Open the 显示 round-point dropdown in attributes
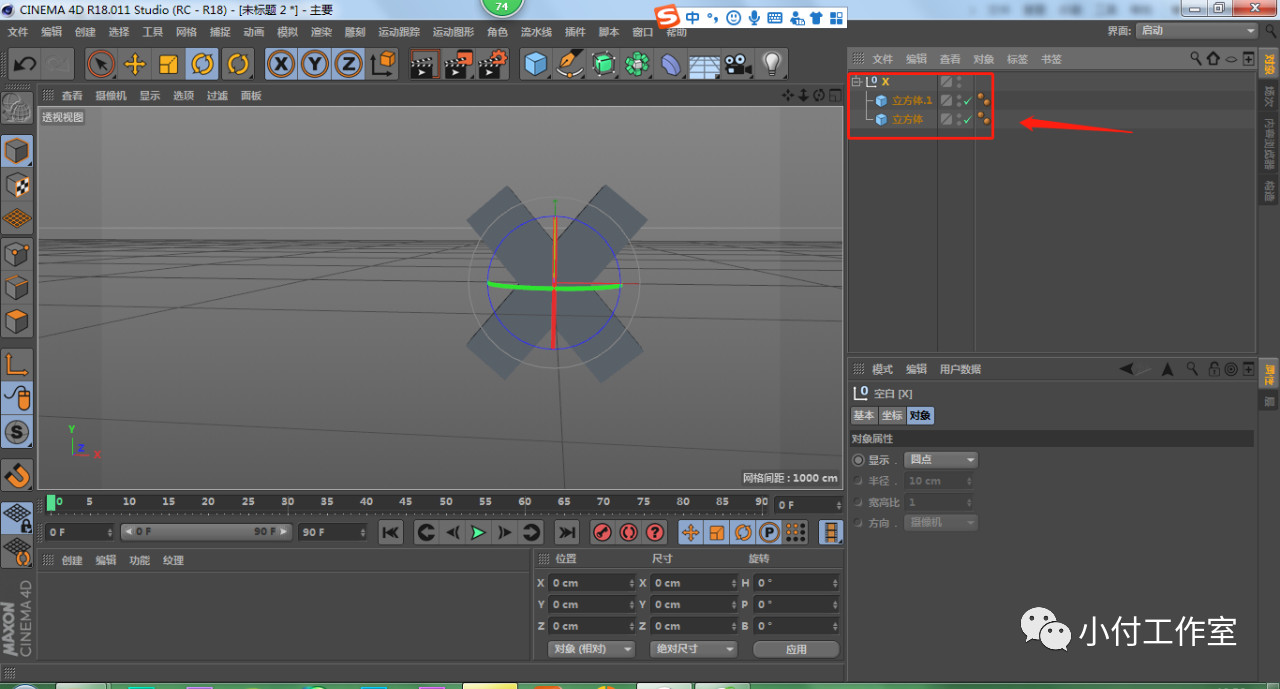The image size is (1280, 689). coord(940,459)
